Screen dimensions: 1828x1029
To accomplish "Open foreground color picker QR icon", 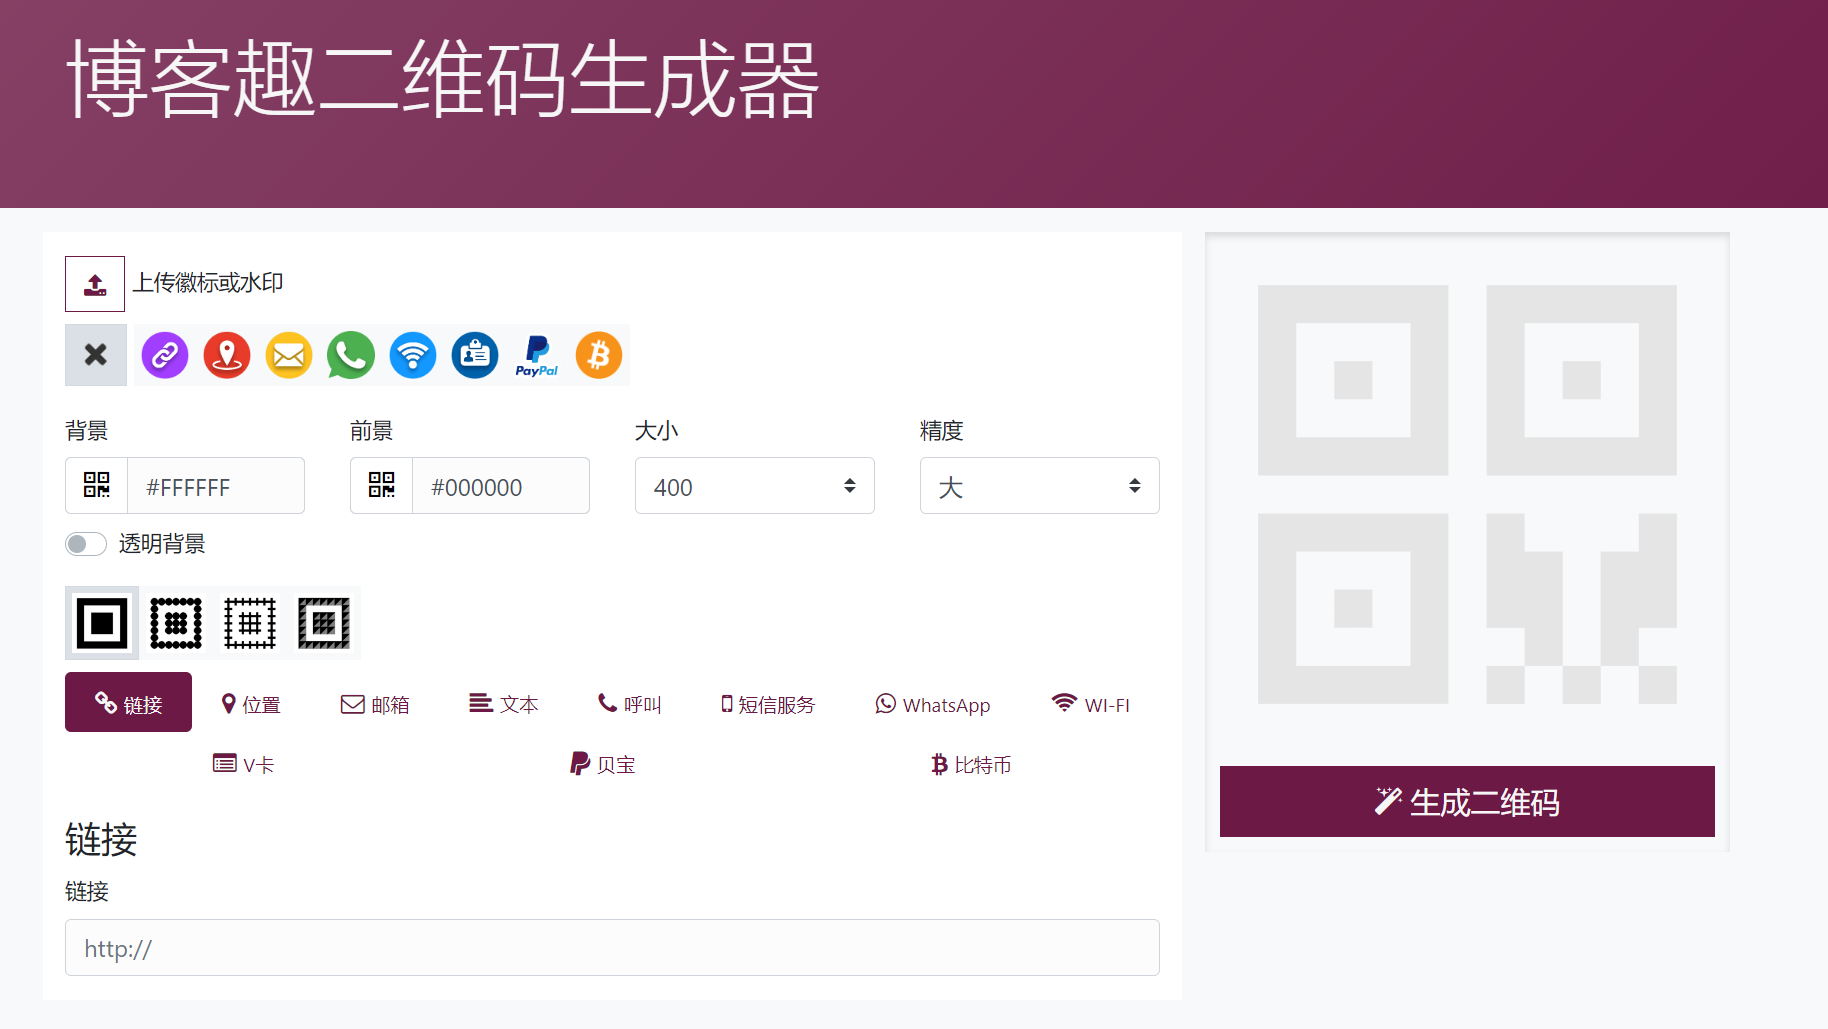I will click(x=382, y=486).
